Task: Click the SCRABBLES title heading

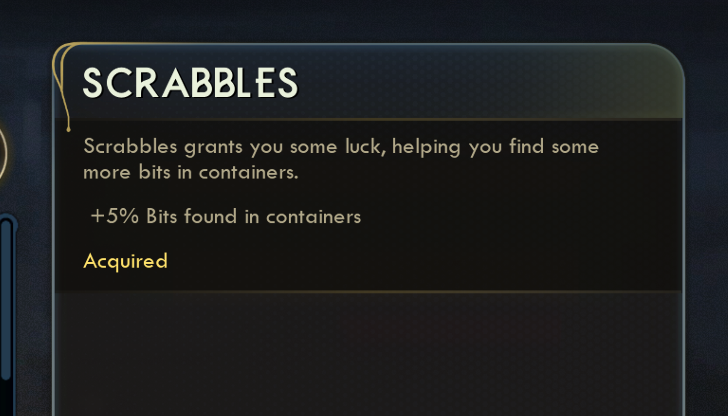Action: (x=190, y=83)
